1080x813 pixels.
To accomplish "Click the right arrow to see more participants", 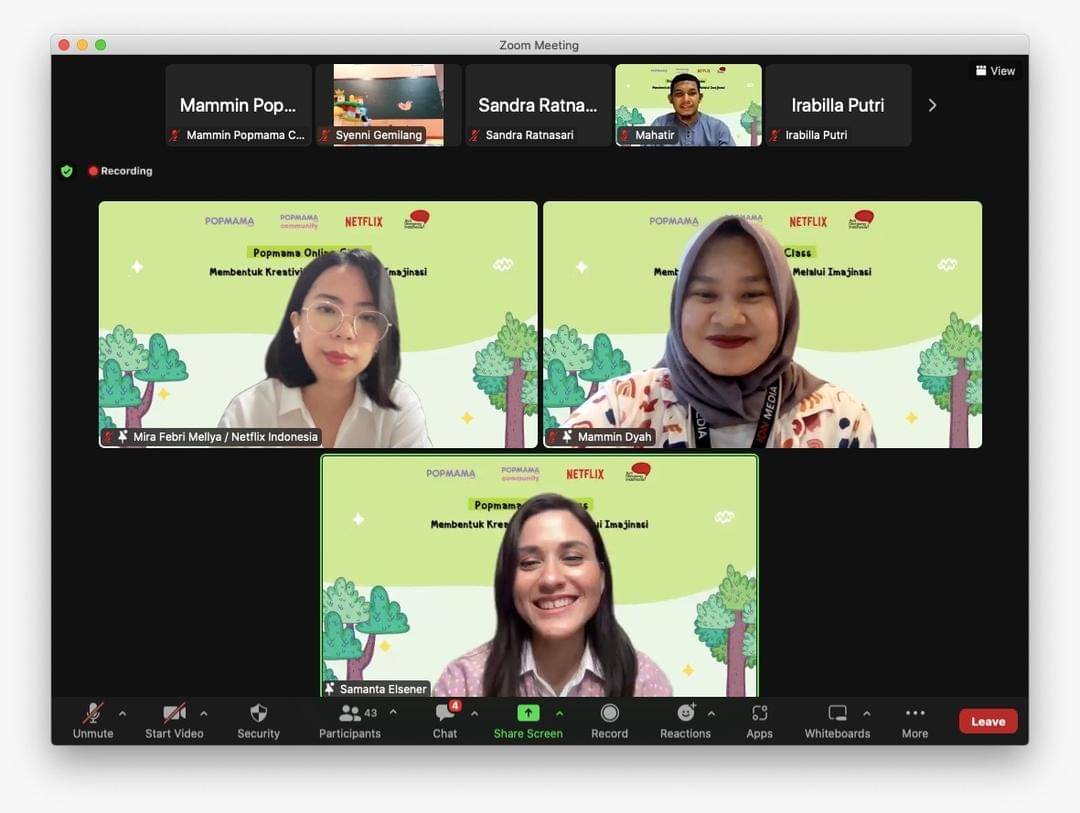I will (932, 104).
